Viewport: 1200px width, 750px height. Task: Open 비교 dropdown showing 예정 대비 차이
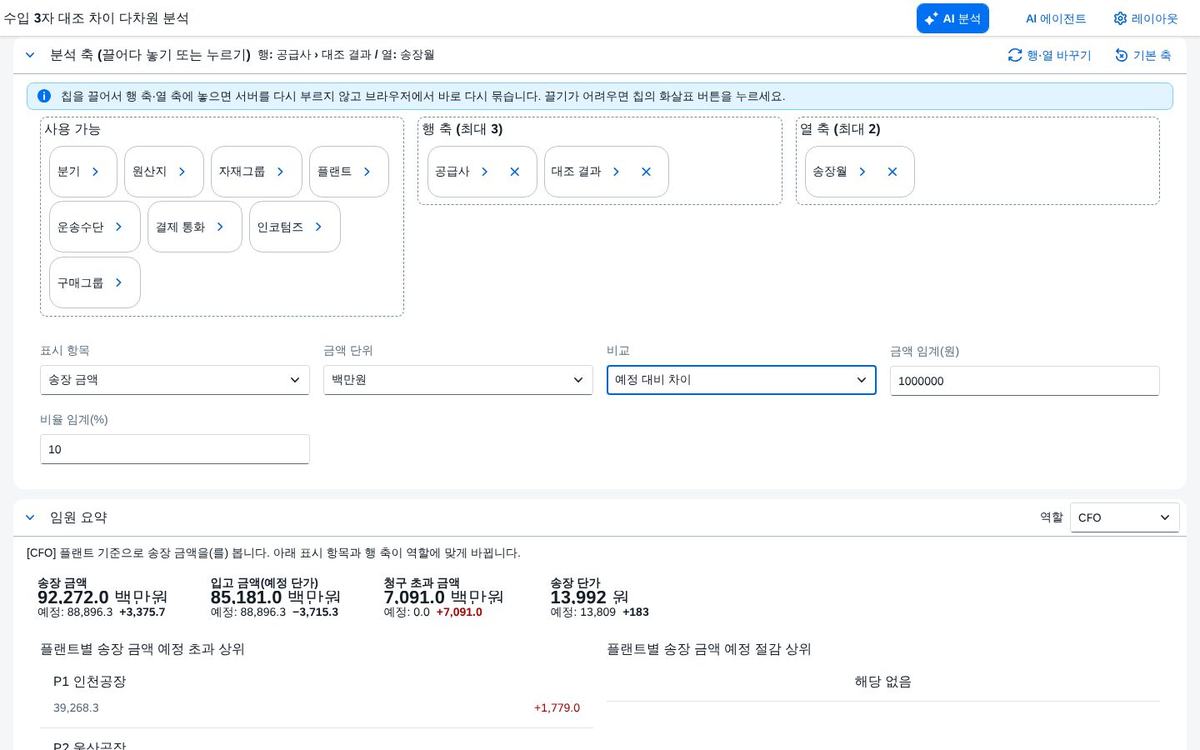pos(741,380)
